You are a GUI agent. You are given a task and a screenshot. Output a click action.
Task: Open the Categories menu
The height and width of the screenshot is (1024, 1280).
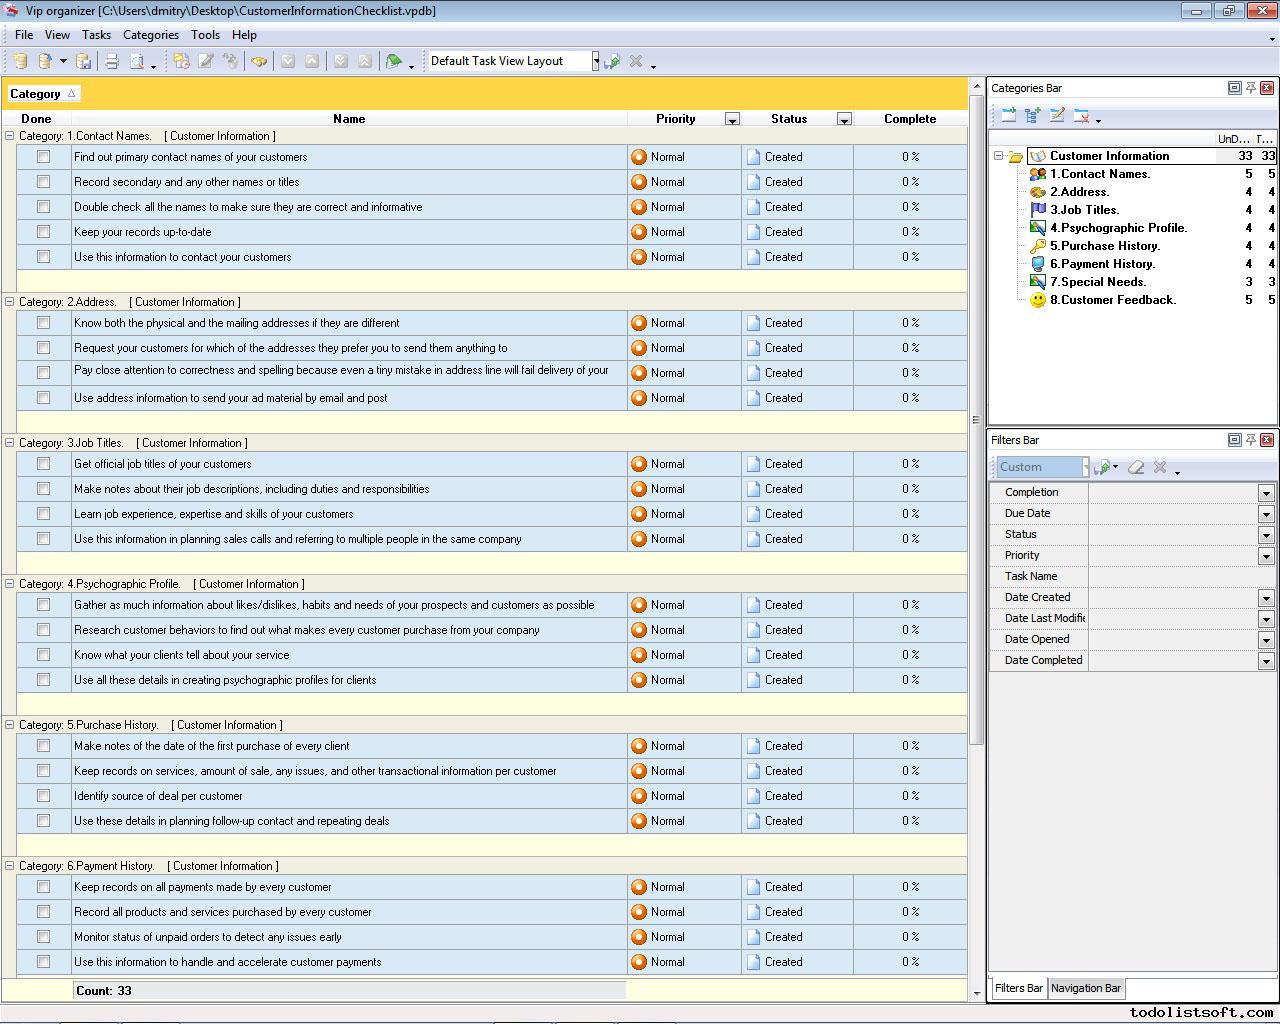[x=150, y=35]
